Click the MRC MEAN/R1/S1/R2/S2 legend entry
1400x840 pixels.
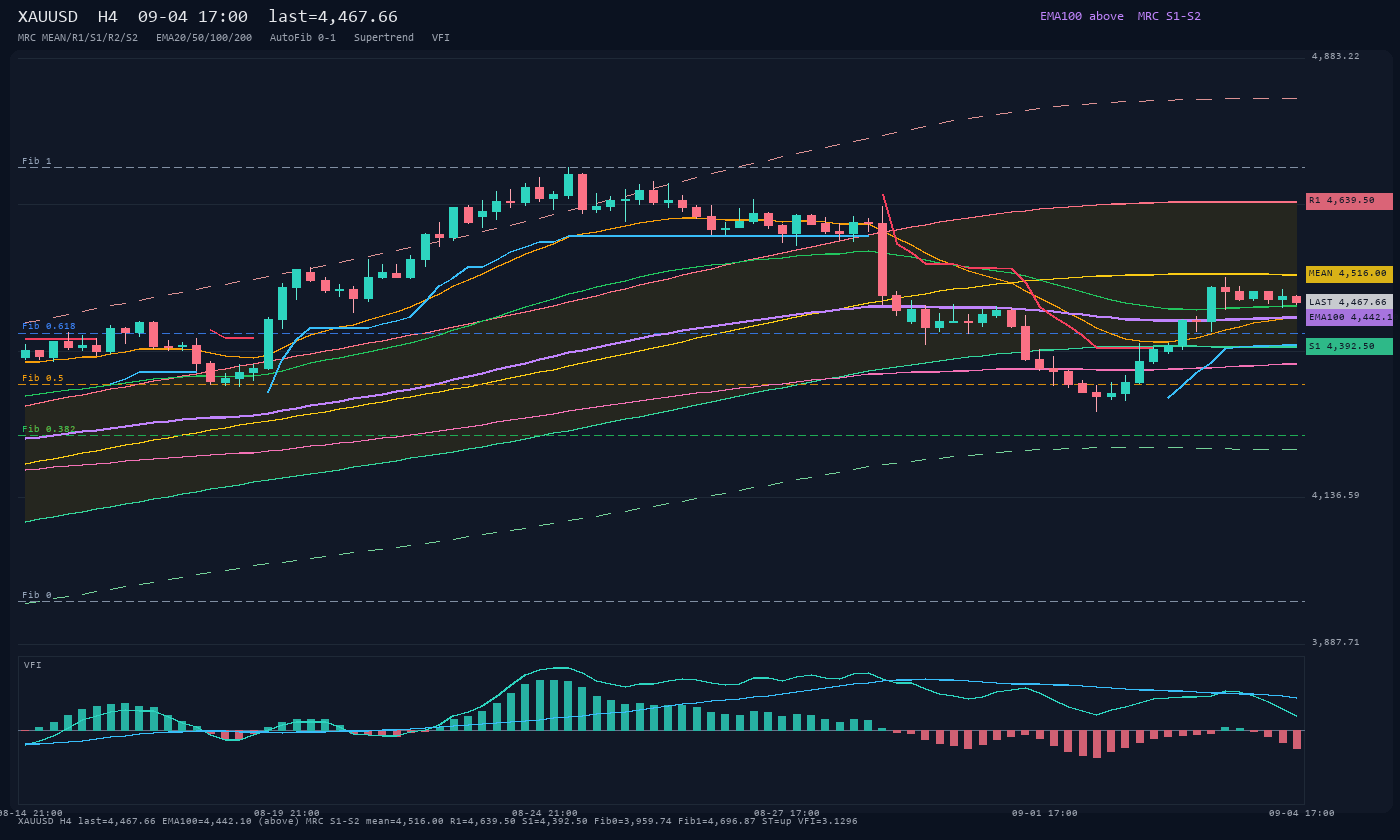coord(78,38)
